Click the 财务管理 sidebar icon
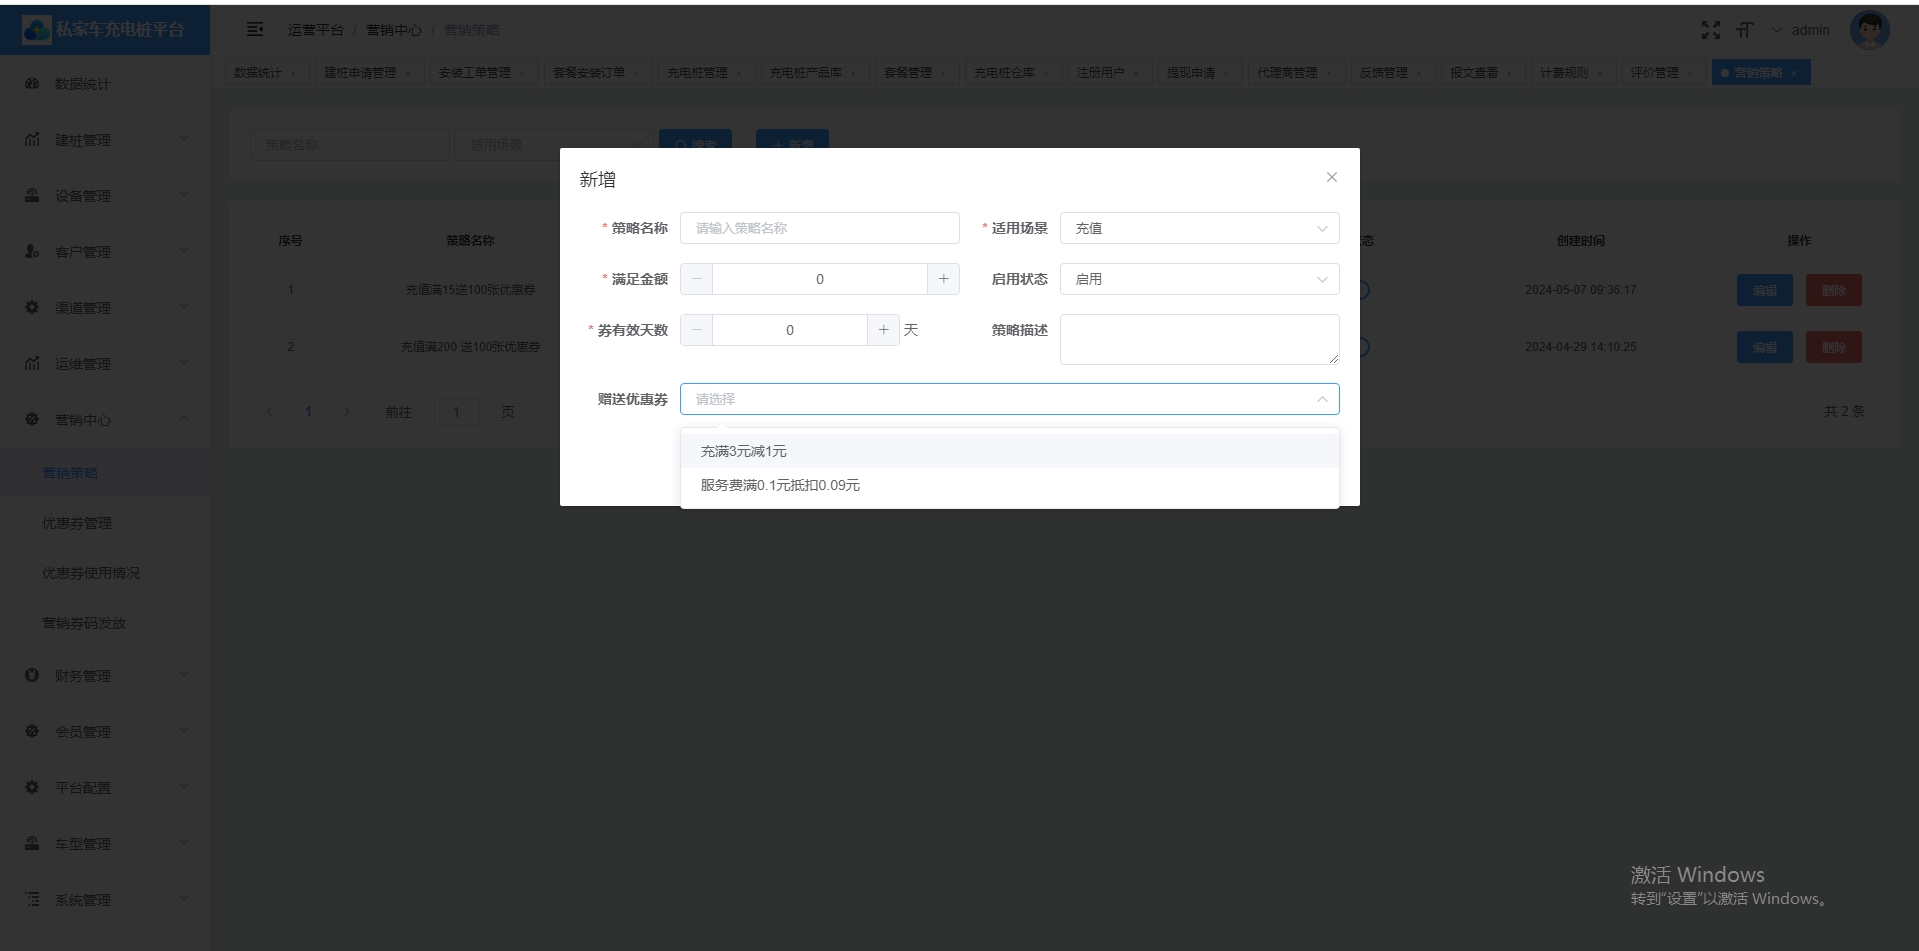 [32, 676]
